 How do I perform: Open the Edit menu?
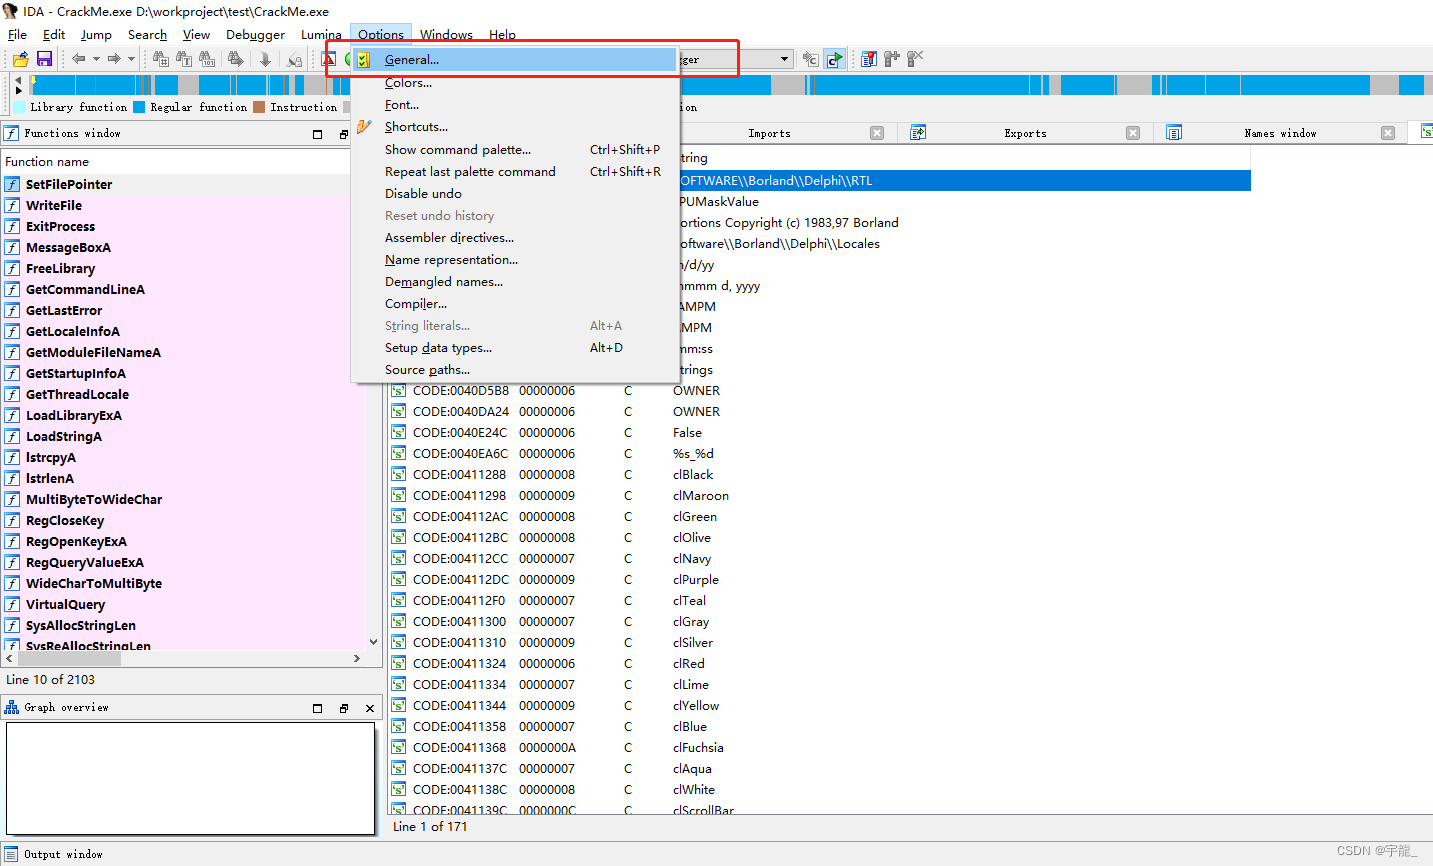[54, 34]
